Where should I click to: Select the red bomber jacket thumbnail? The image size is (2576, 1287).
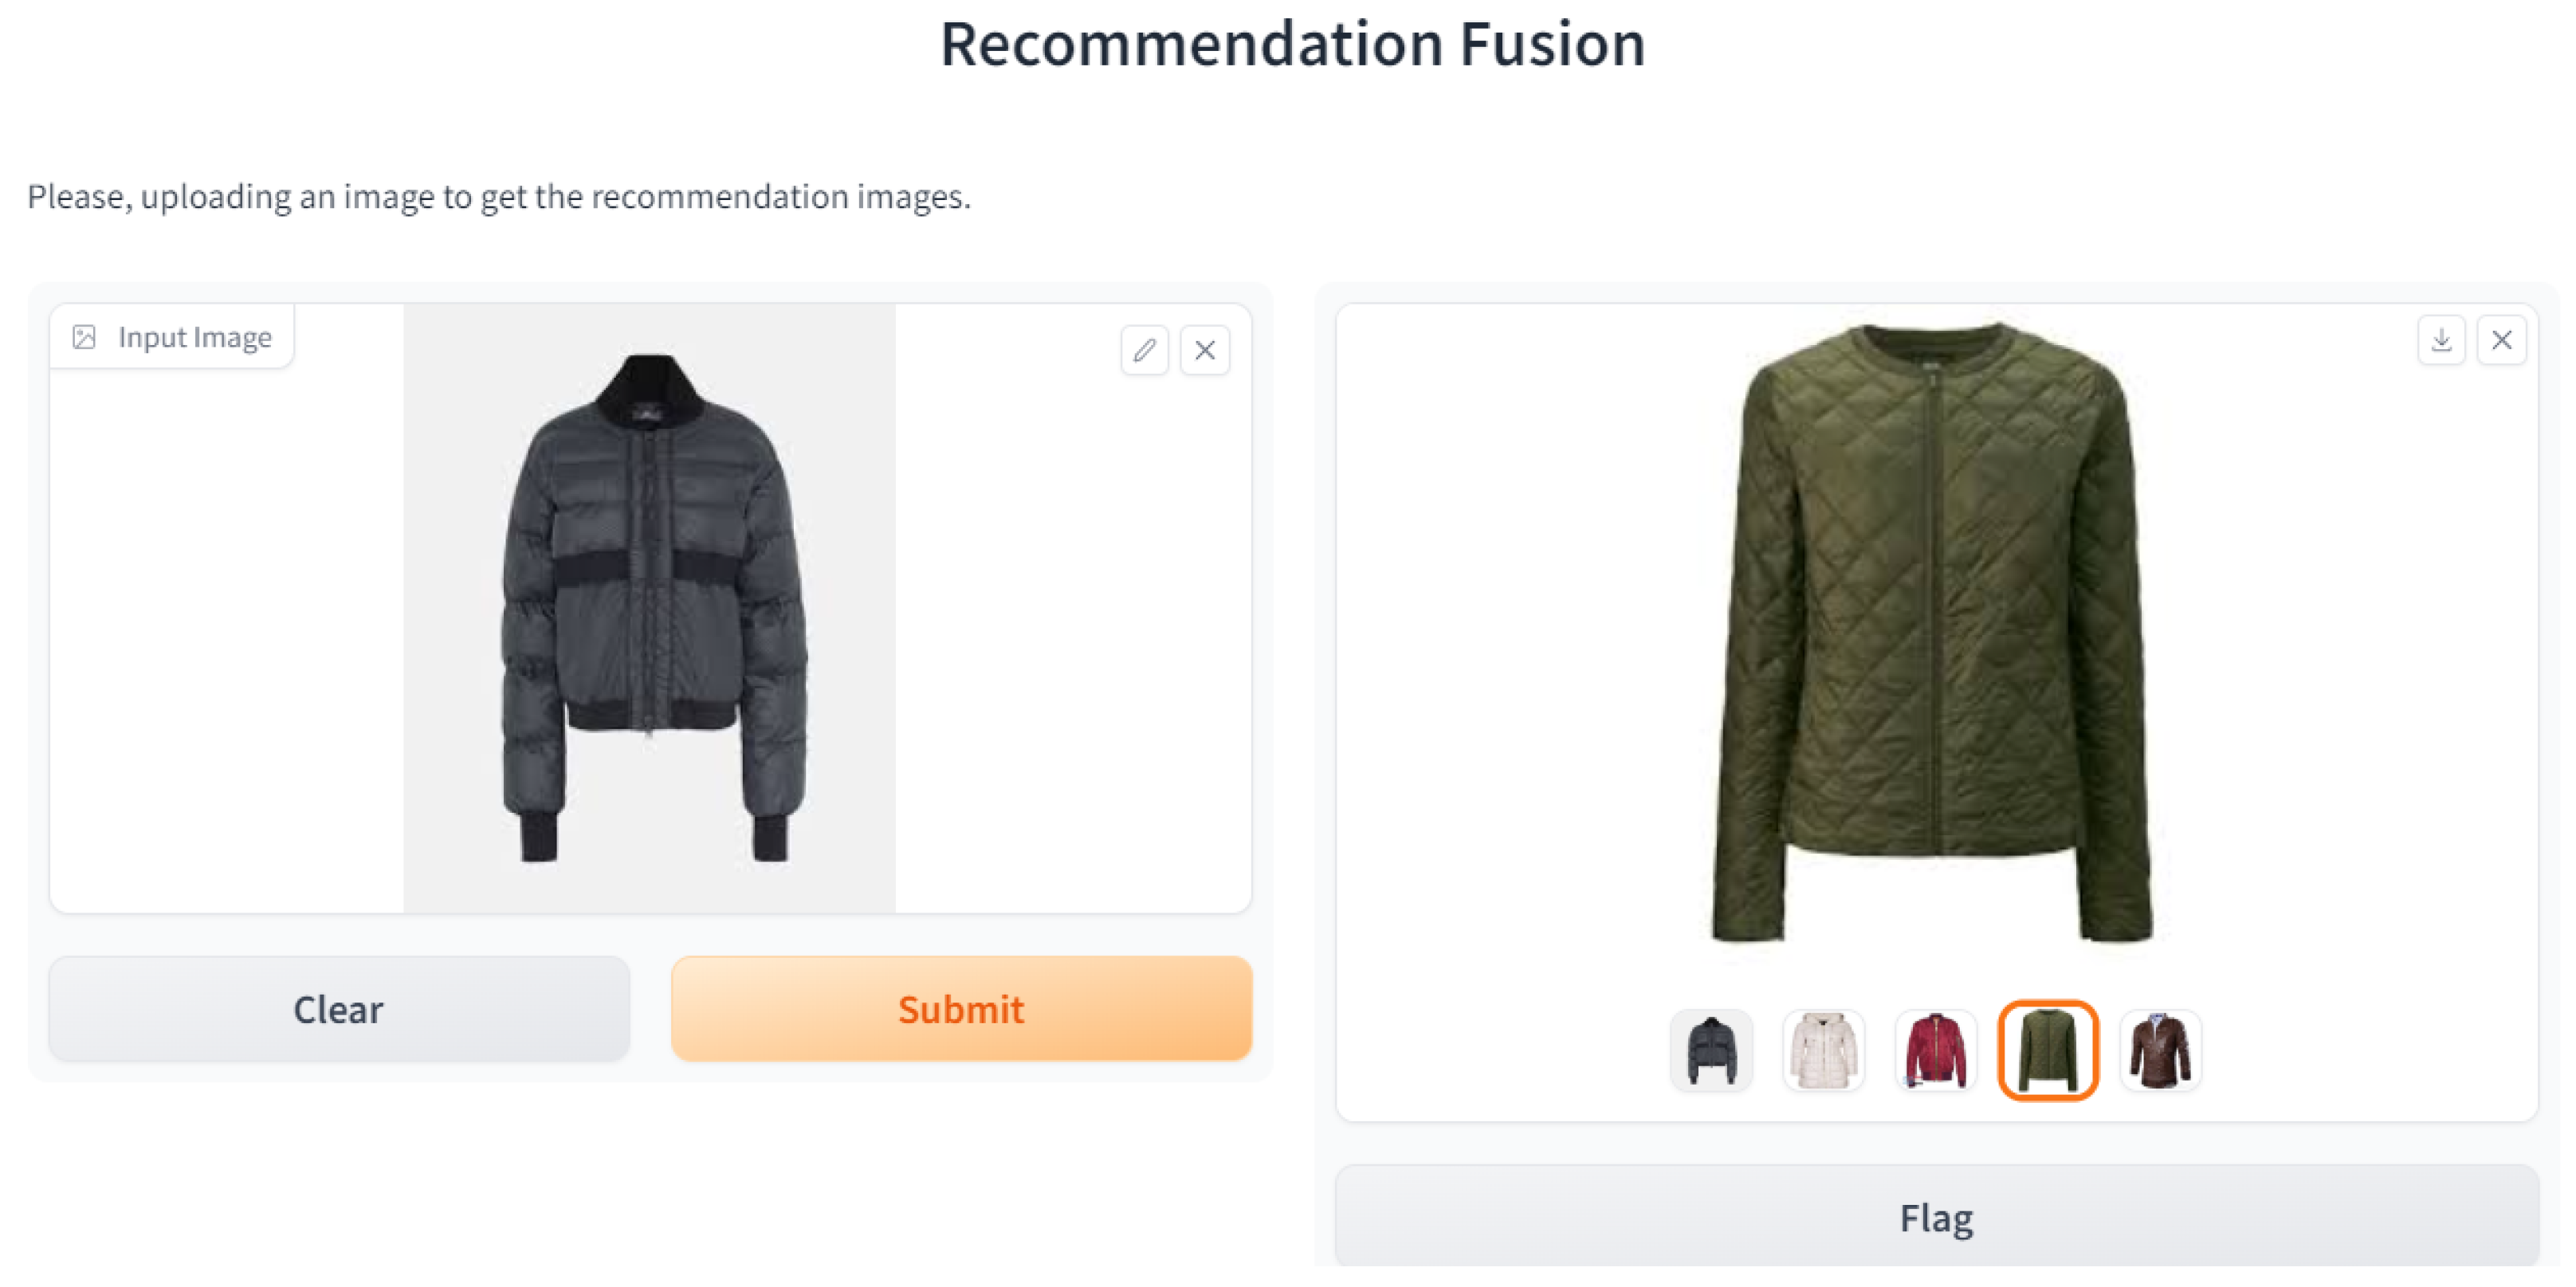click(x=1935, y=1050)
